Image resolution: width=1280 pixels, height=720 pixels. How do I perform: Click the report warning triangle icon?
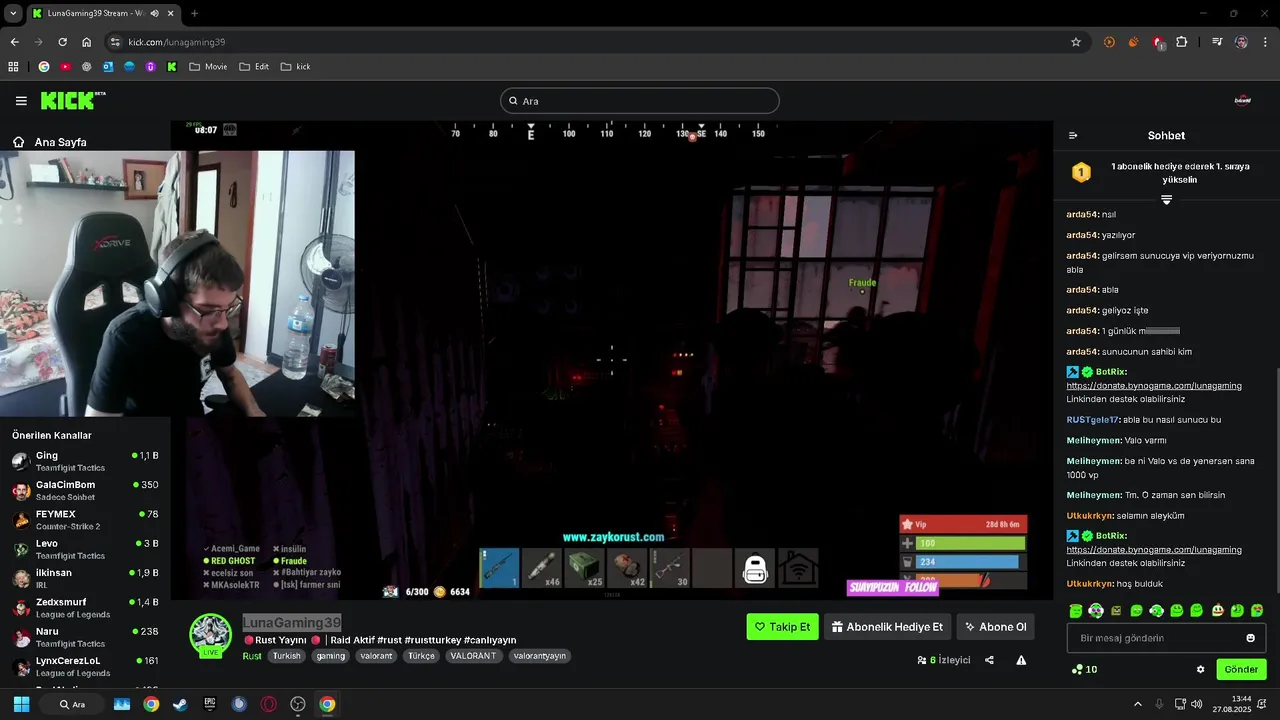coord(1021,660)
